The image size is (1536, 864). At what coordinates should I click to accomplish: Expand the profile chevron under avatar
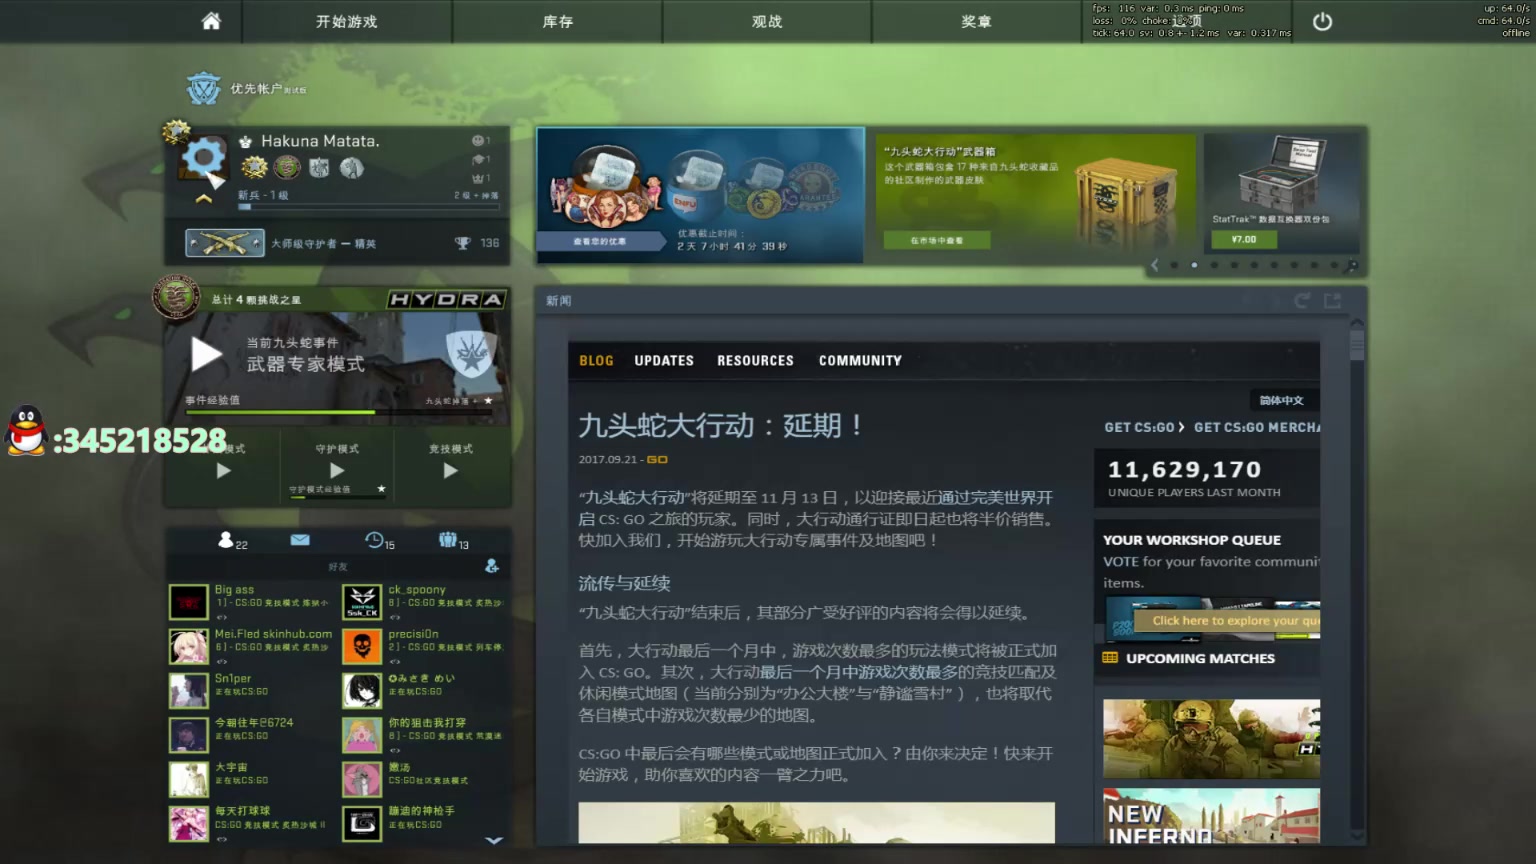(204, 199)
